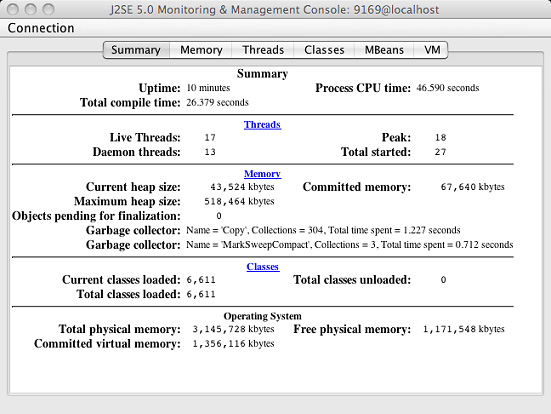Select the uptime value '10 minutes'
551x414 pixels.
pos(208,88)
